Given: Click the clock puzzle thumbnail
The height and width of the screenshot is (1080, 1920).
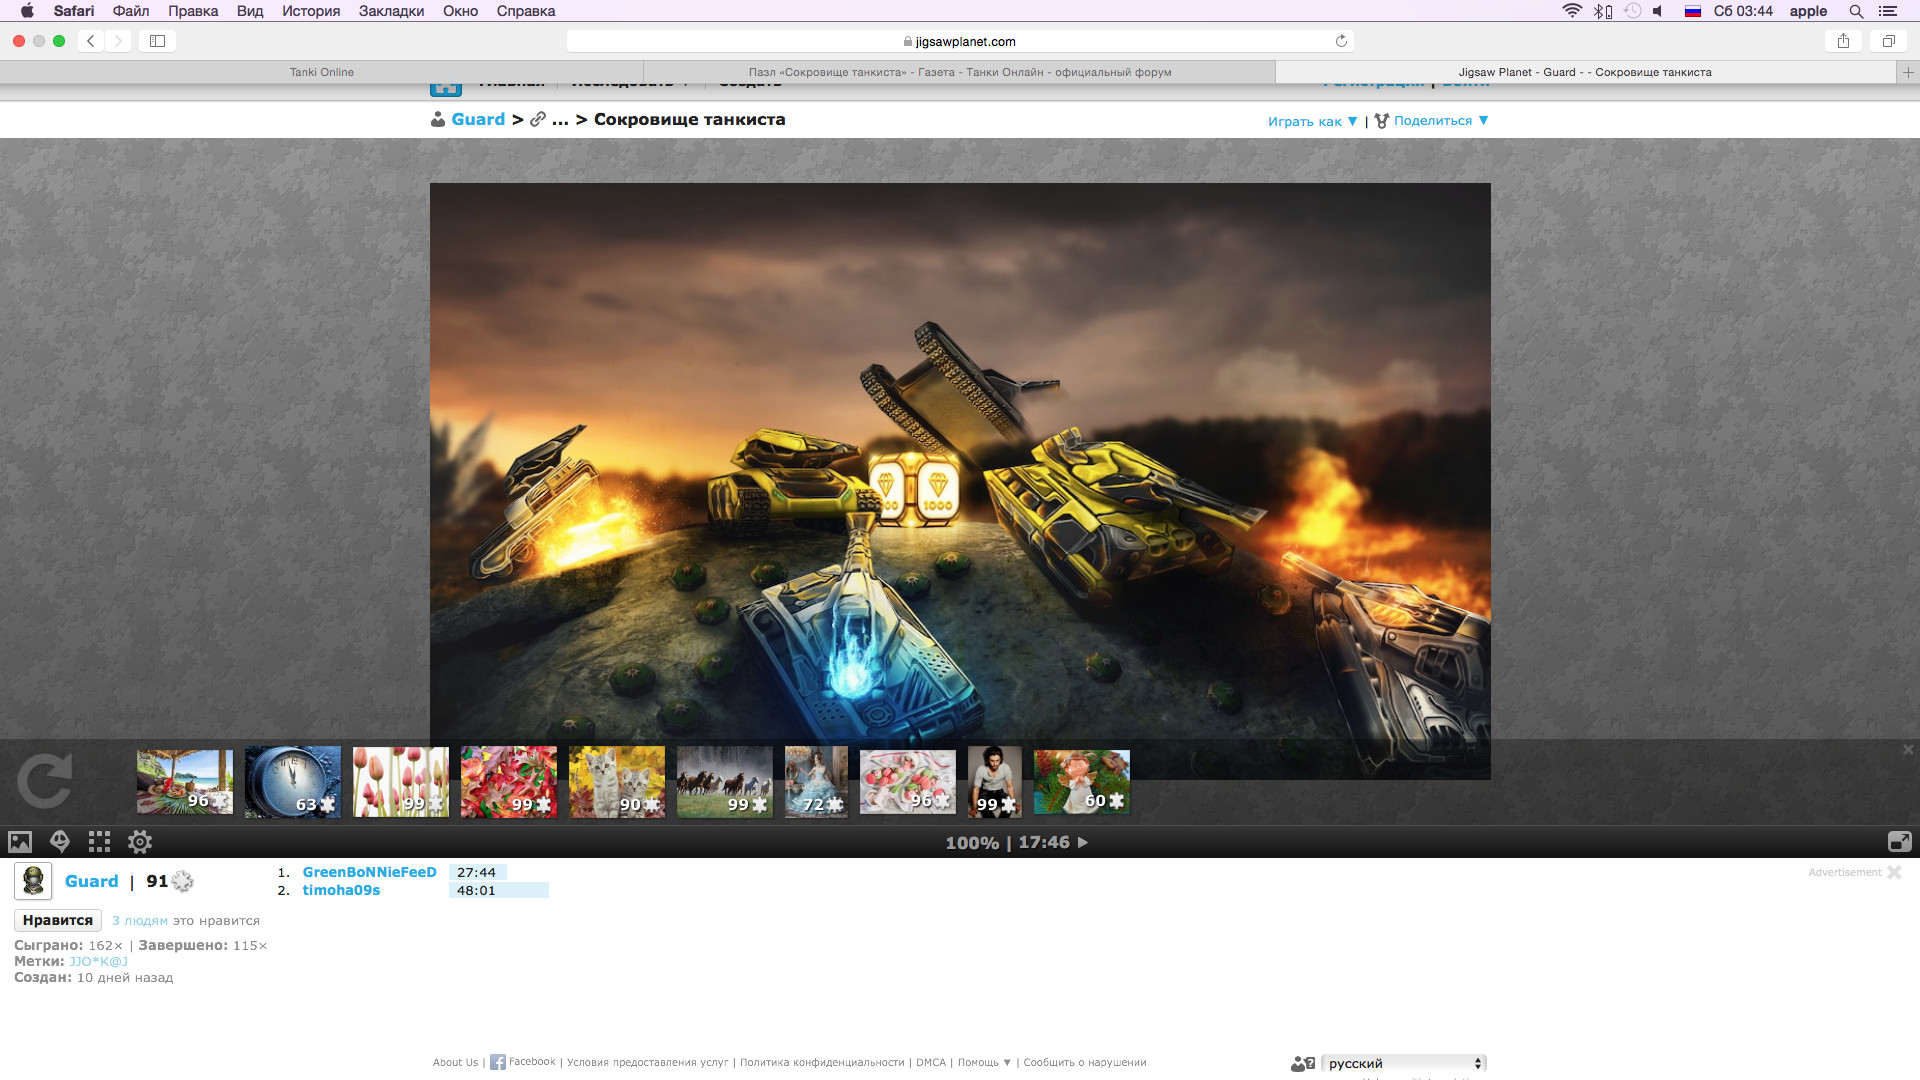Looking at the screenshot, I should [x=293, y=781].
